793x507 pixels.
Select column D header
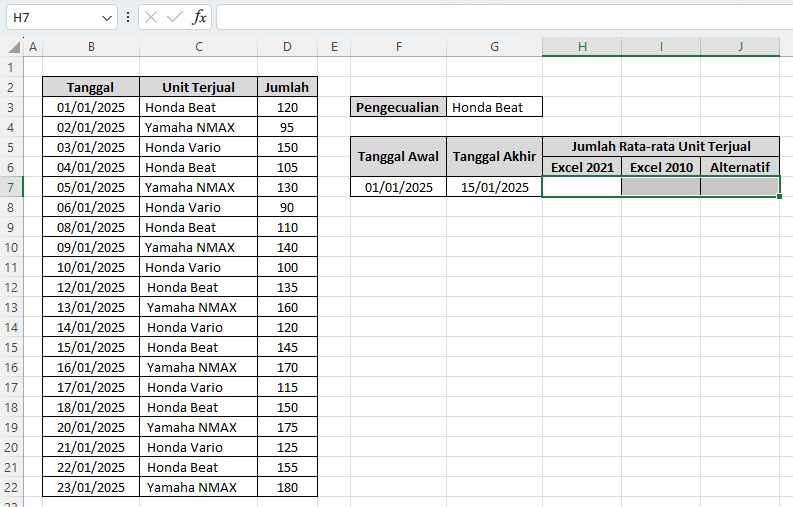pyautogui.click(x=287, y=47)
